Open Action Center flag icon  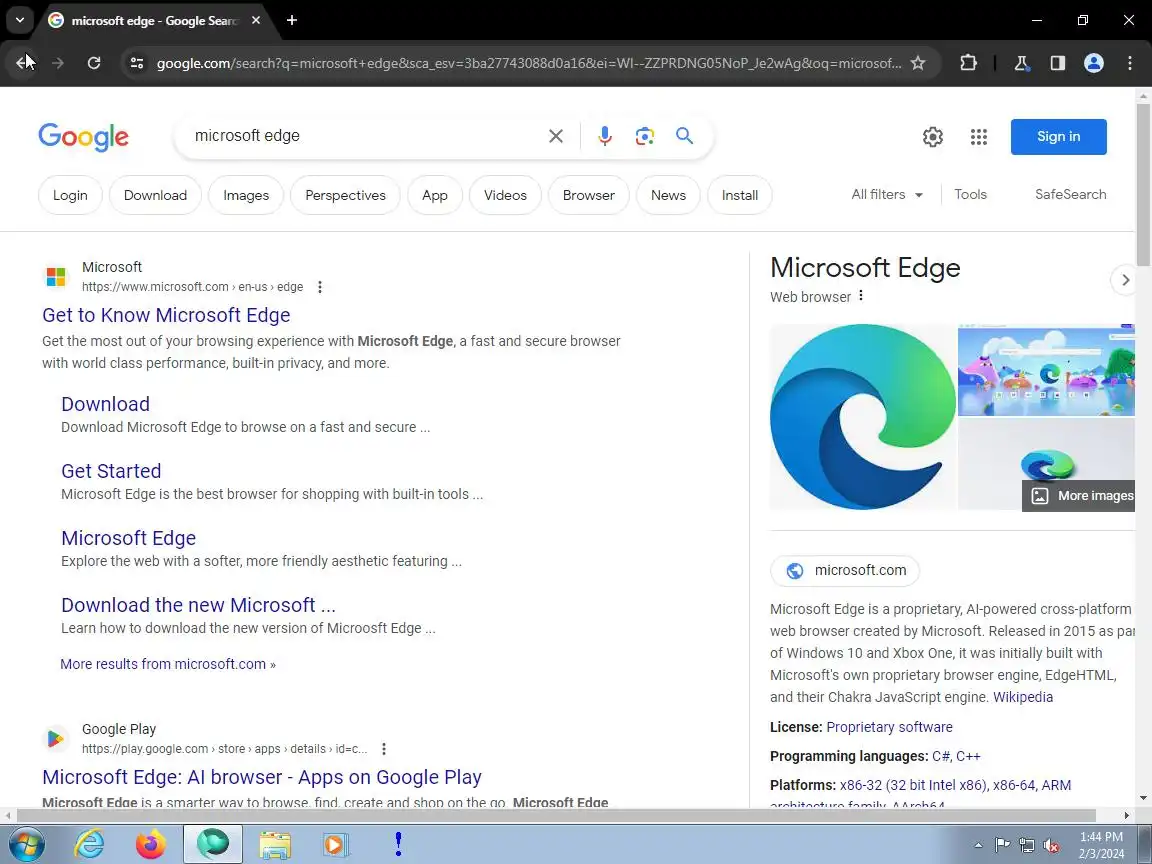pos(1001,845)
